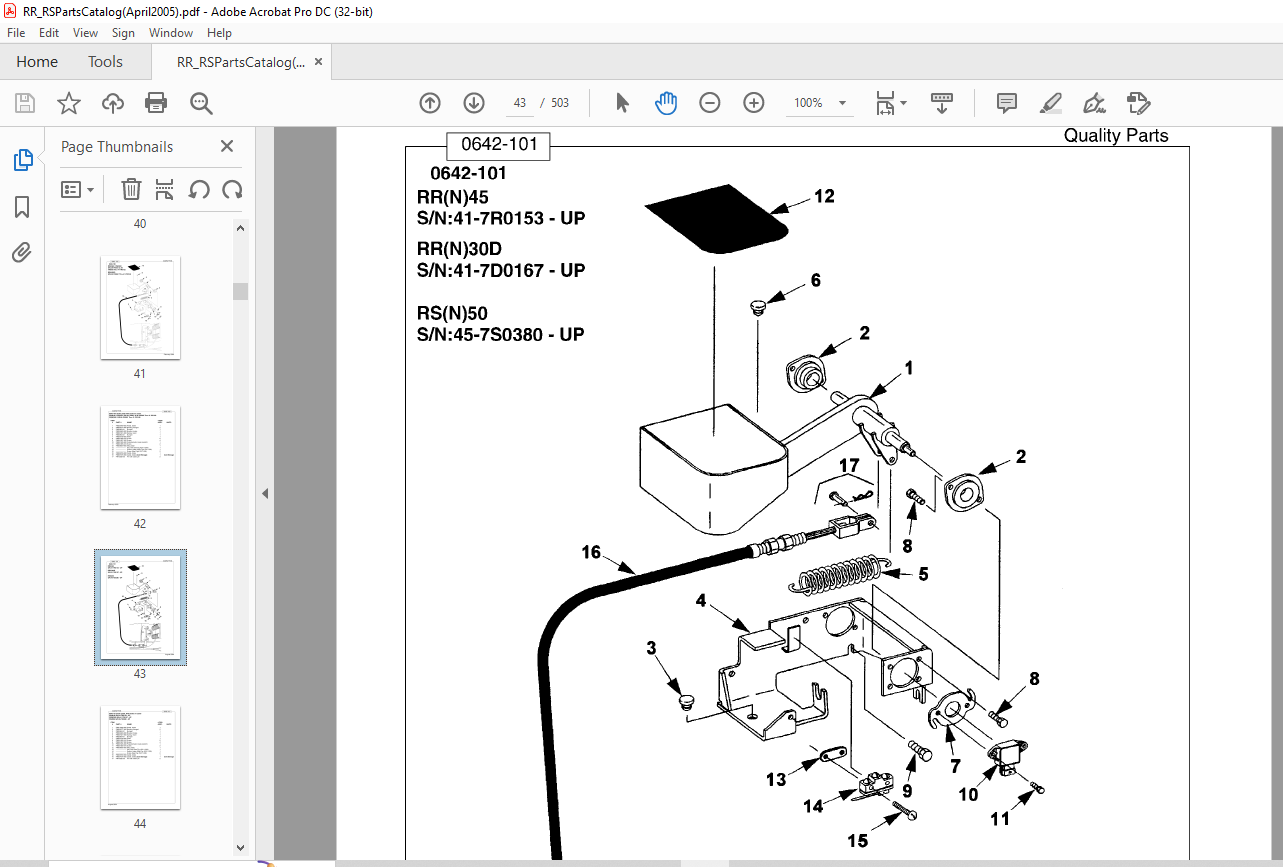Click the read mode keyboard icon
This screenshot has width=1283, height=867.
(x=942, y=103)
